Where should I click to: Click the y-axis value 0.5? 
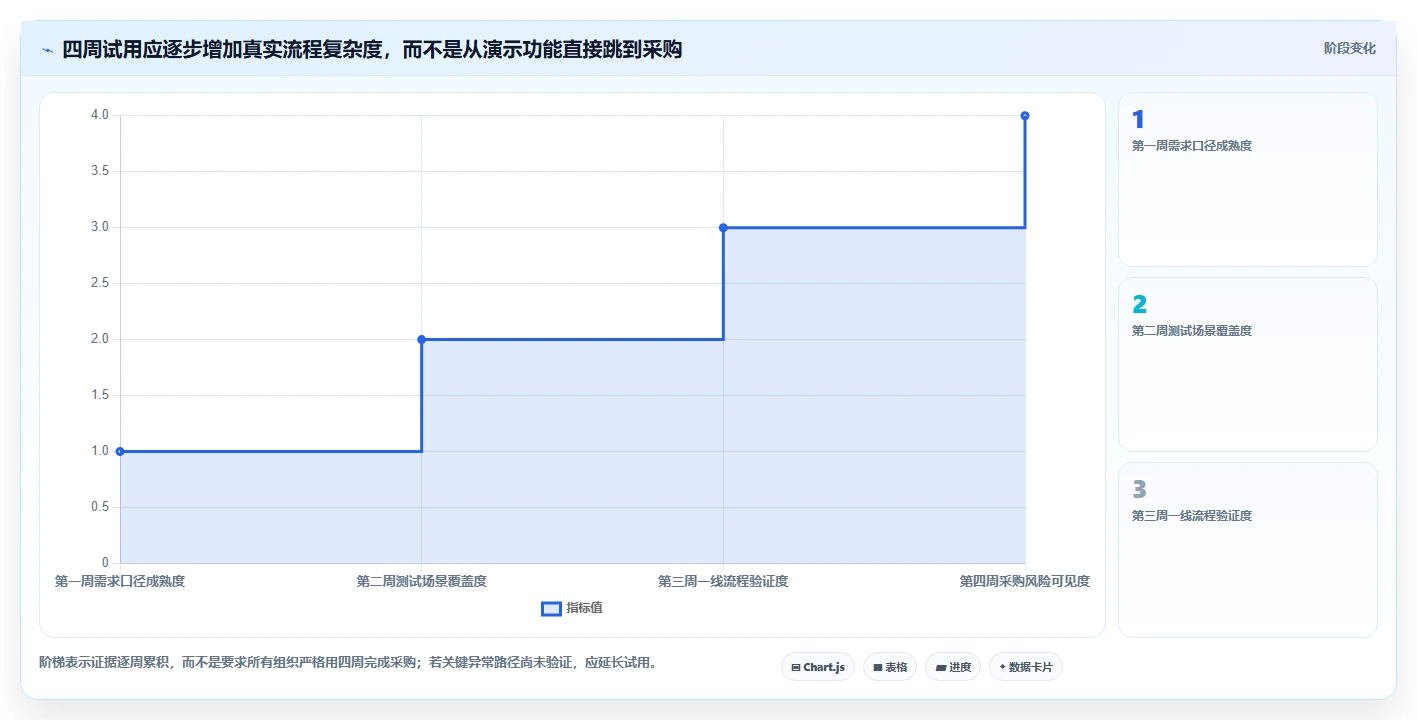click(x=99, y=507)
